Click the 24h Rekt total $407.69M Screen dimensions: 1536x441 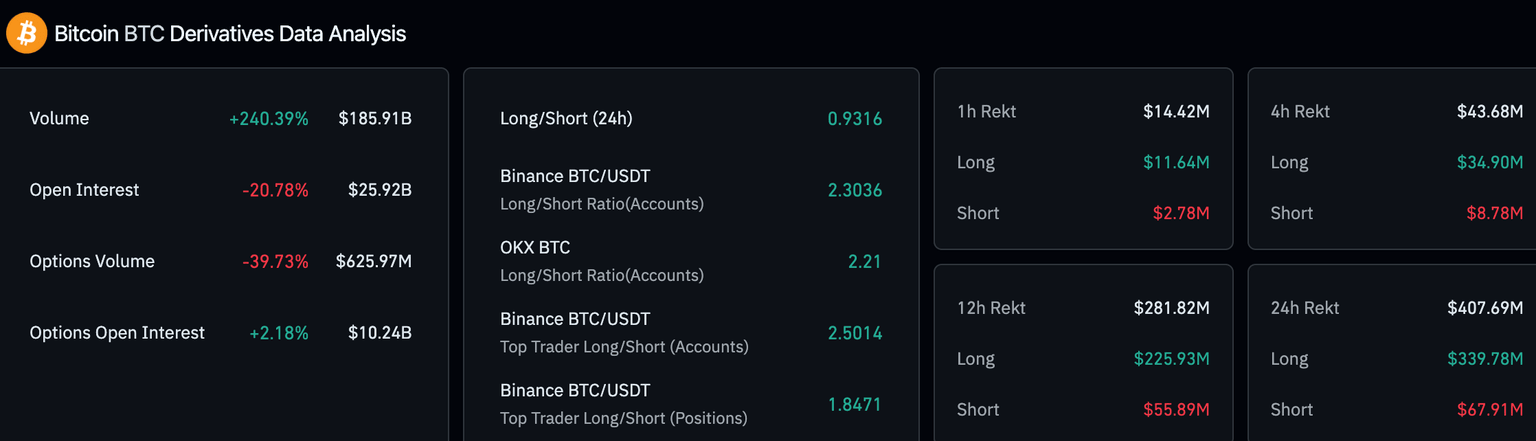(1485, 308)
